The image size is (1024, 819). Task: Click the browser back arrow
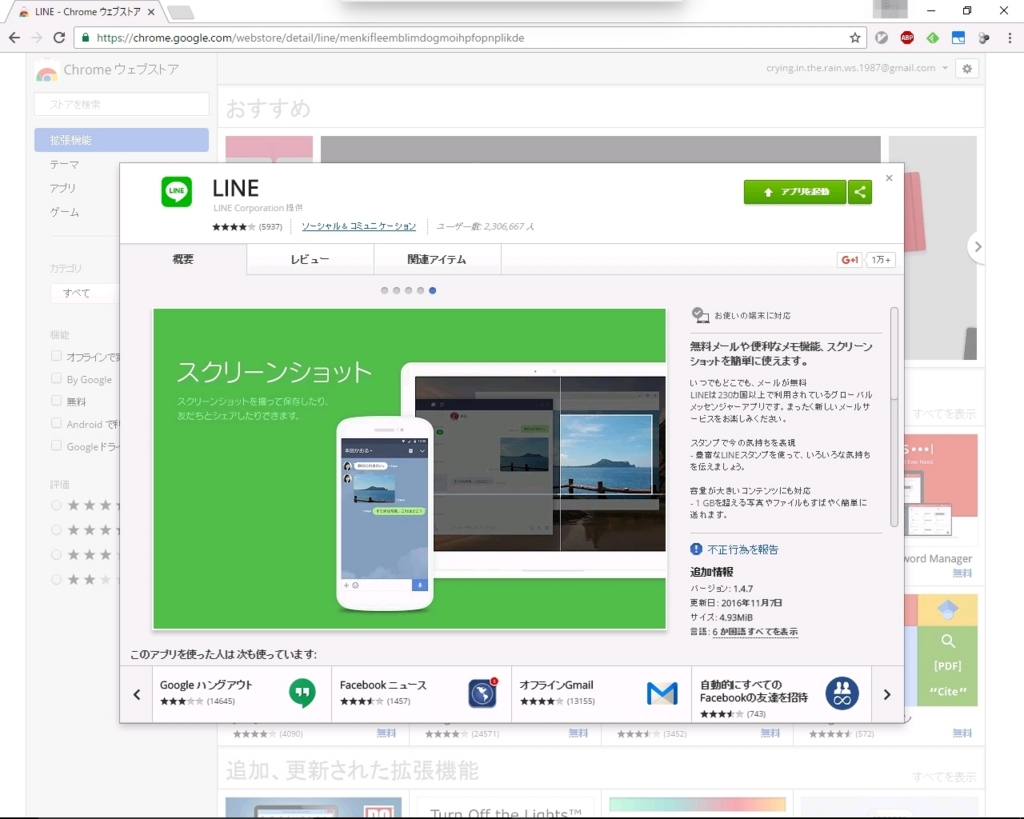(14, 38)
